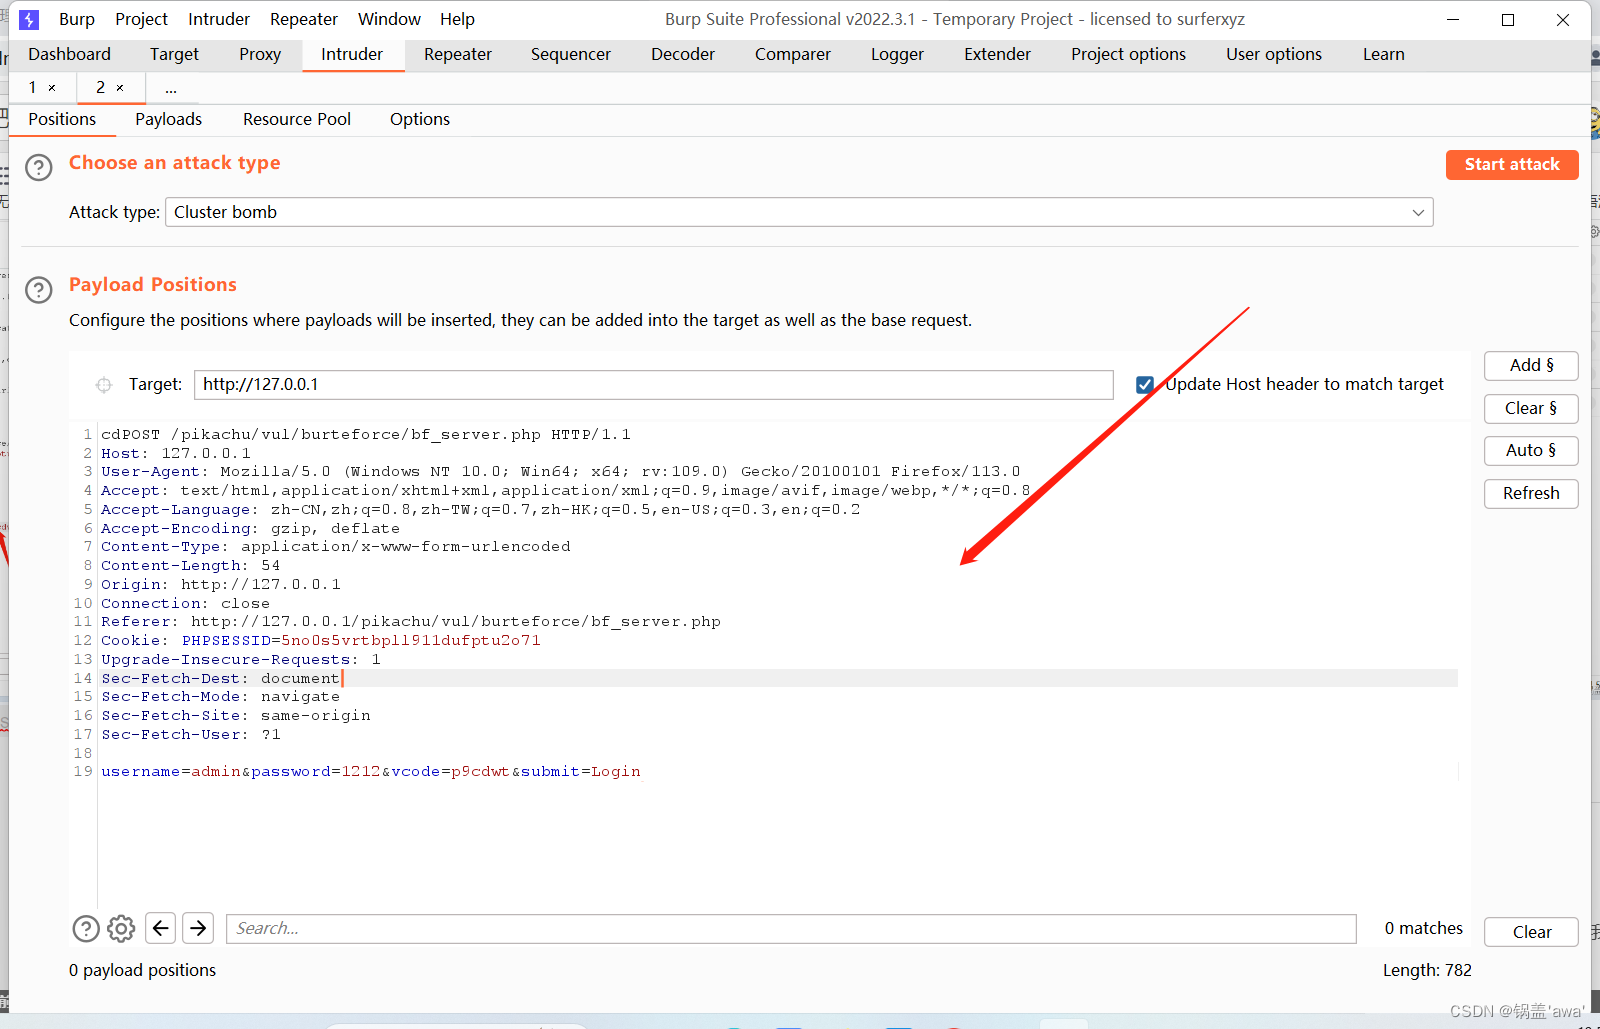The height and width of the screenshot is (1029, 1600).
Task: Click the Origin header line
Action: (x=221, y=585)
